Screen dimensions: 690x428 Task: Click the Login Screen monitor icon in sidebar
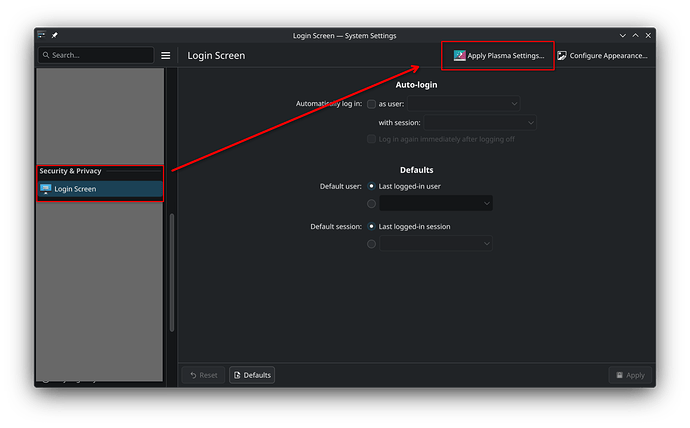pos(45,189)
